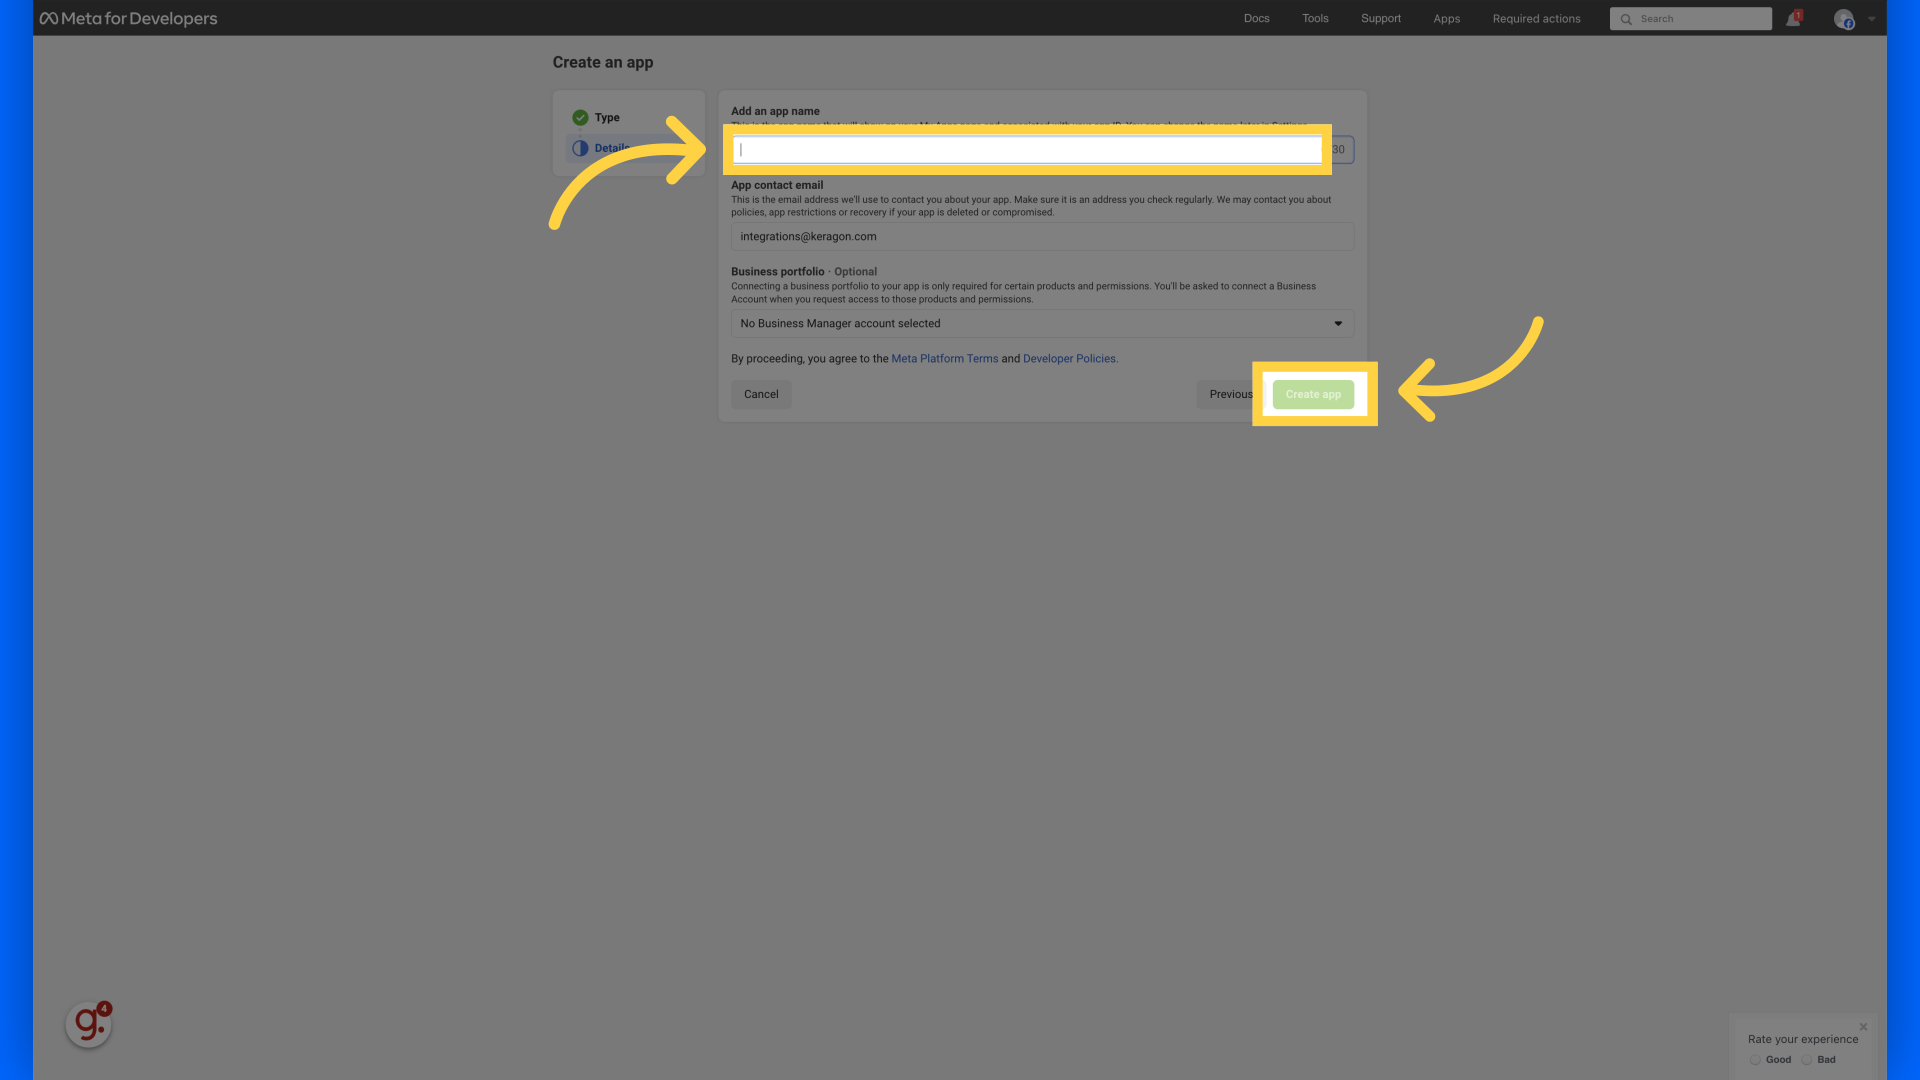Open the Meta for Developers home logo
1920x1080 pixels.
click(x=128, y=18)
